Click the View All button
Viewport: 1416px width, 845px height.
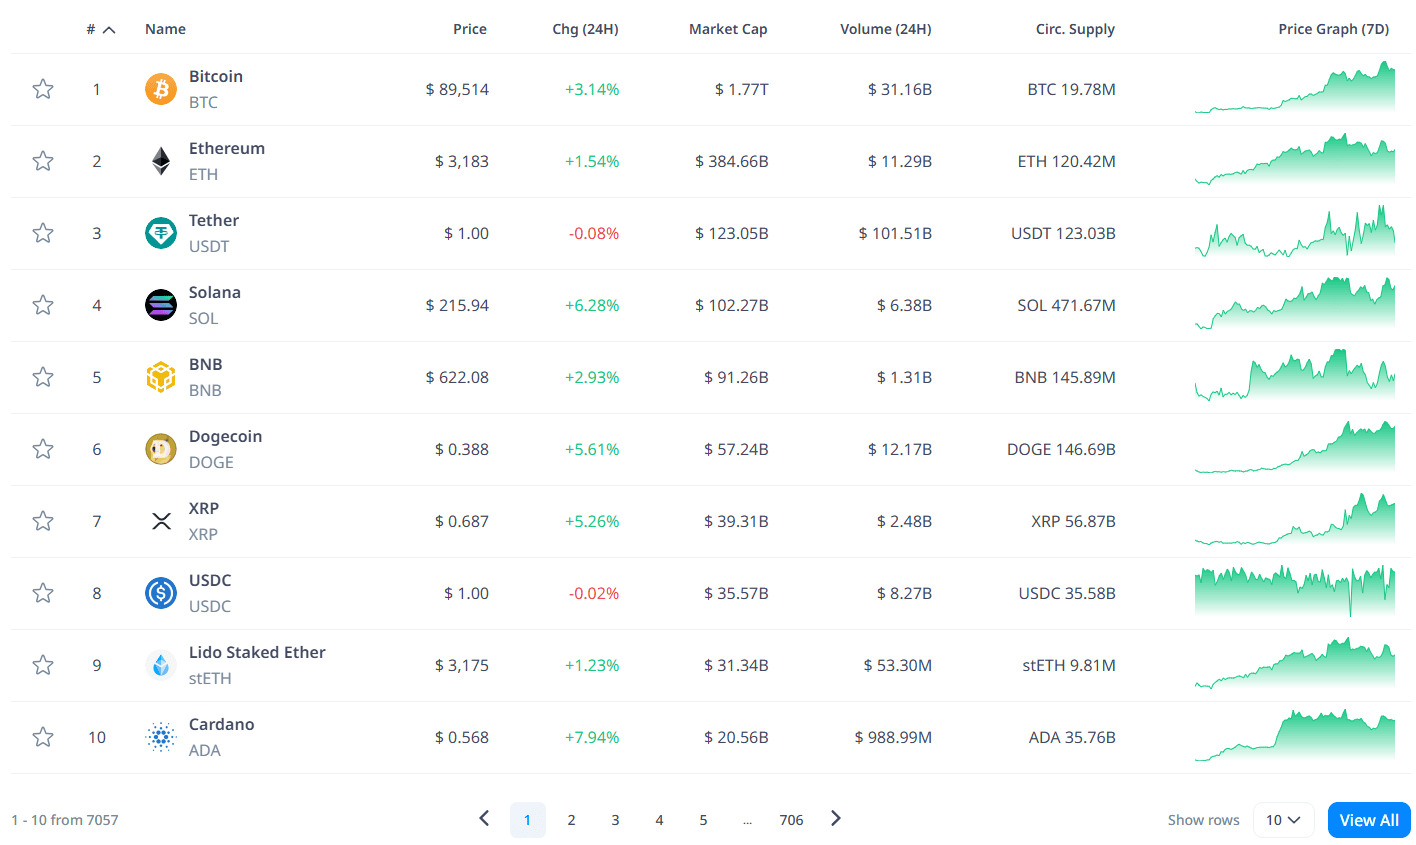click(1369, 820)
